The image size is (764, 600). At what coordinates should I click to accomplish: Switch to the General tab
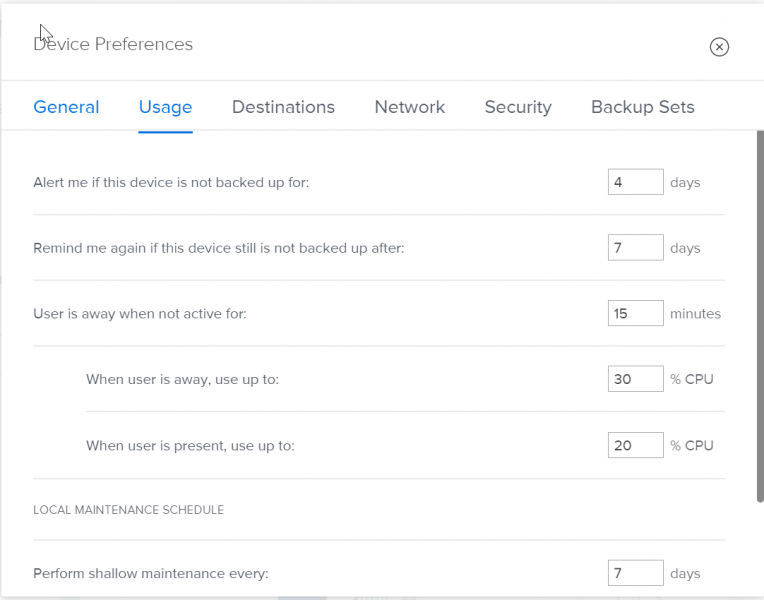[x=66, y=107]
